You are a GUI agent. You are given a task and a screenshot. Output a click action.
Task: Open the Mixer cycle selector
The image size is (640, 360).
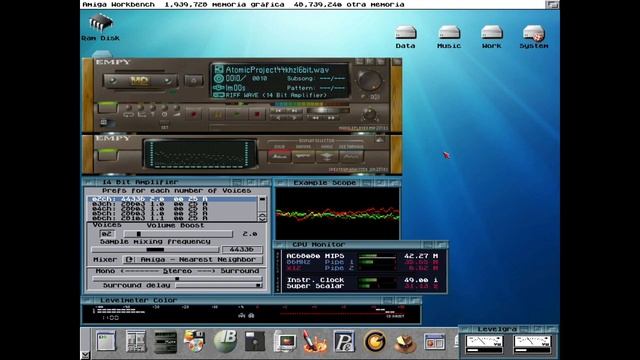(x=192, y=260)
